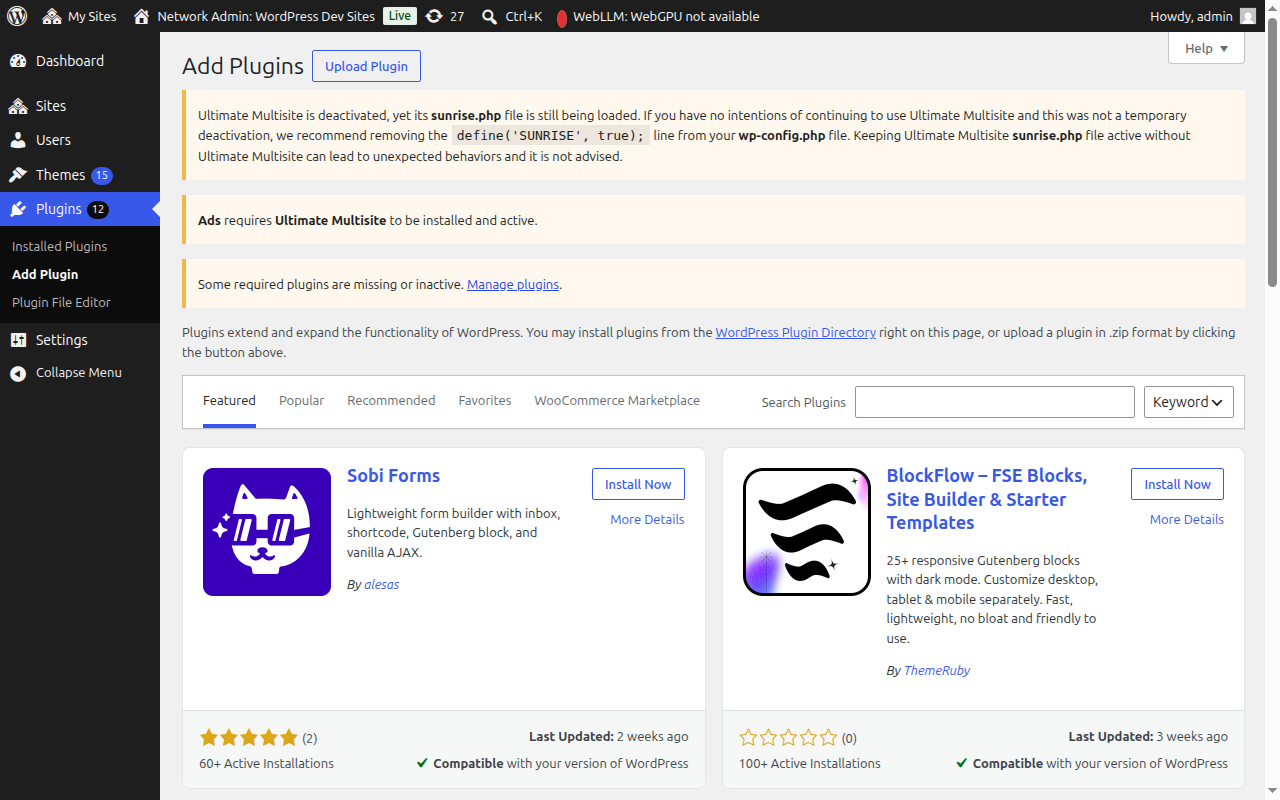Open Plugin File Editor submenu
1280x800 pixels.
click(x=61, y=302)
